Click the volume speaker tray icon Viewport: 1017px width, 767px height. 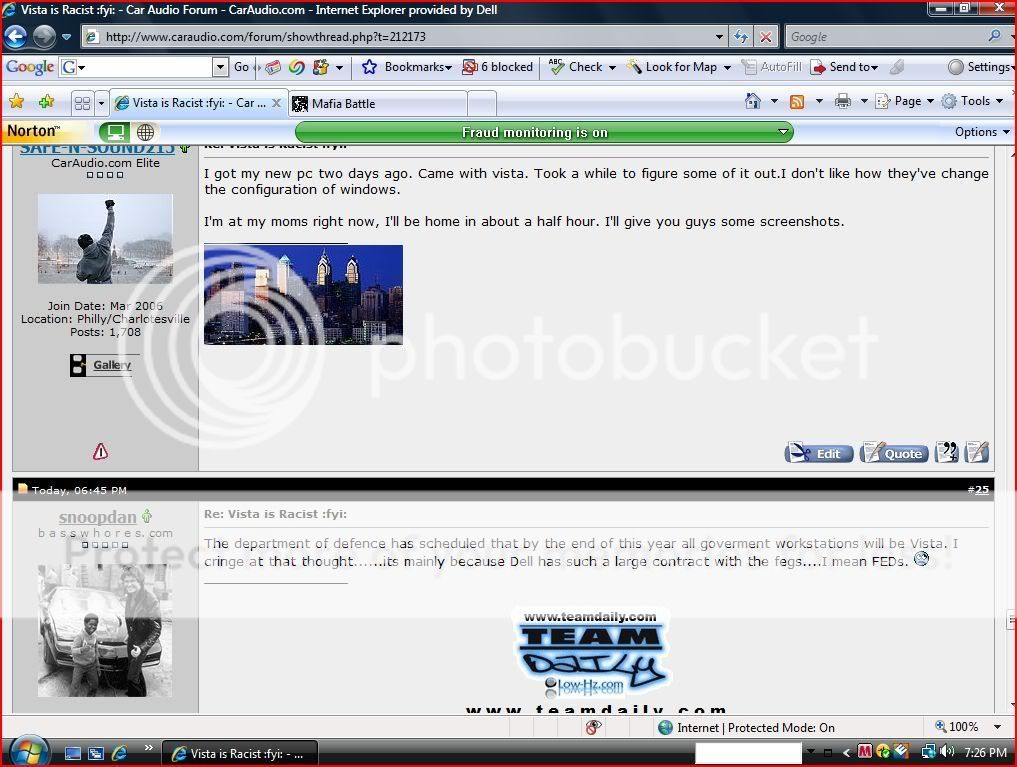pos(947,751)
